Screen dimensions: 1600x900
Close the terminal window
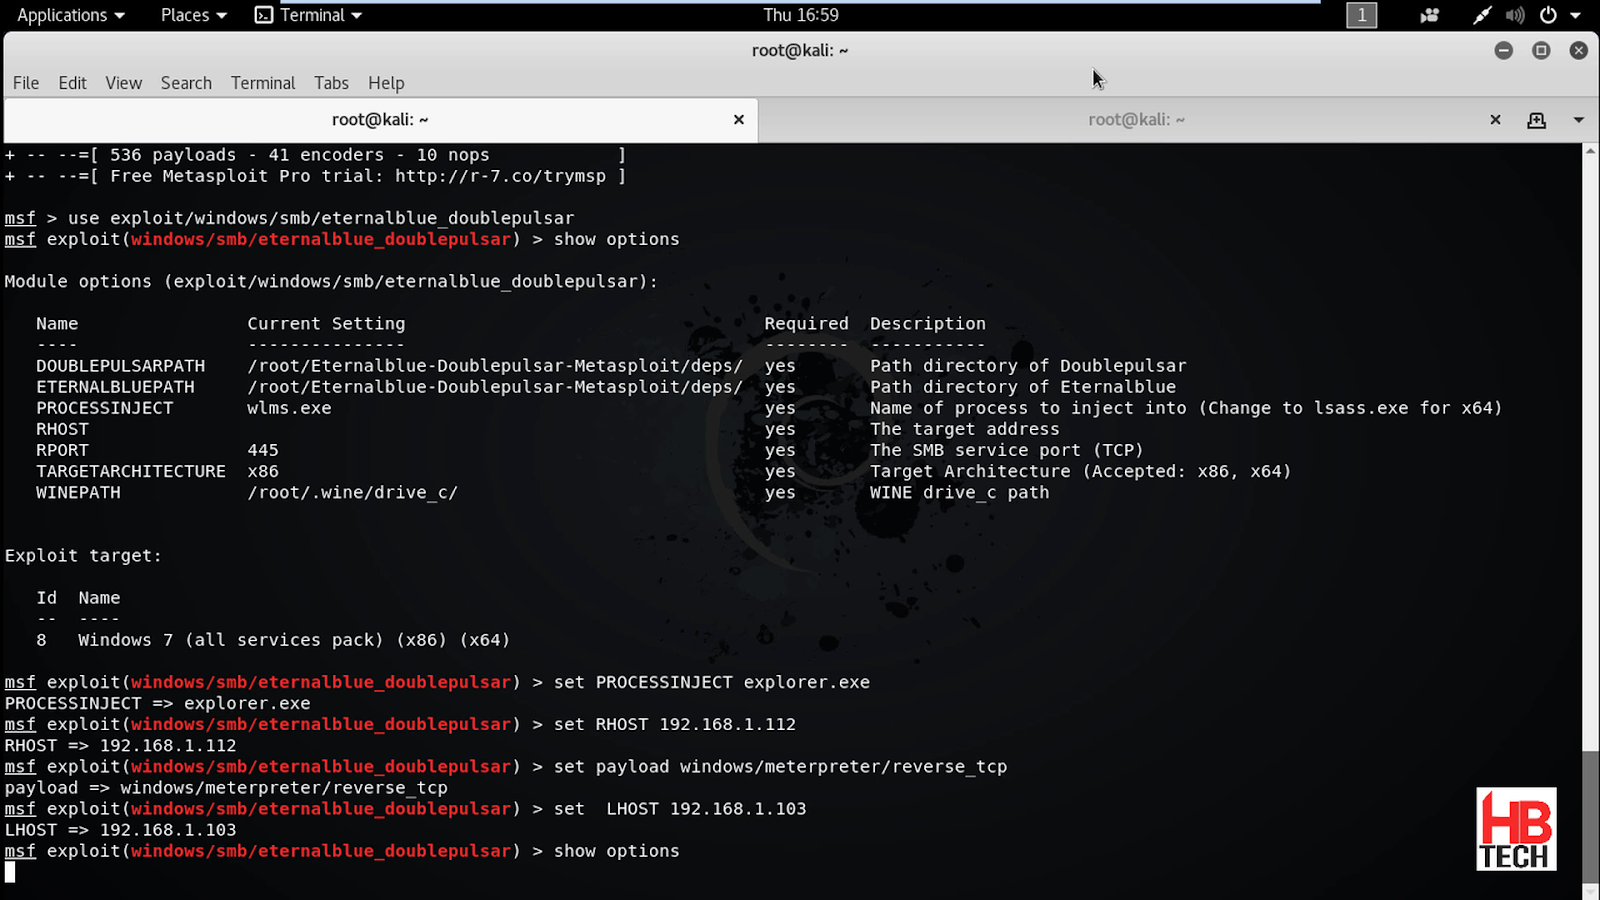click(x=1579, y=50)
